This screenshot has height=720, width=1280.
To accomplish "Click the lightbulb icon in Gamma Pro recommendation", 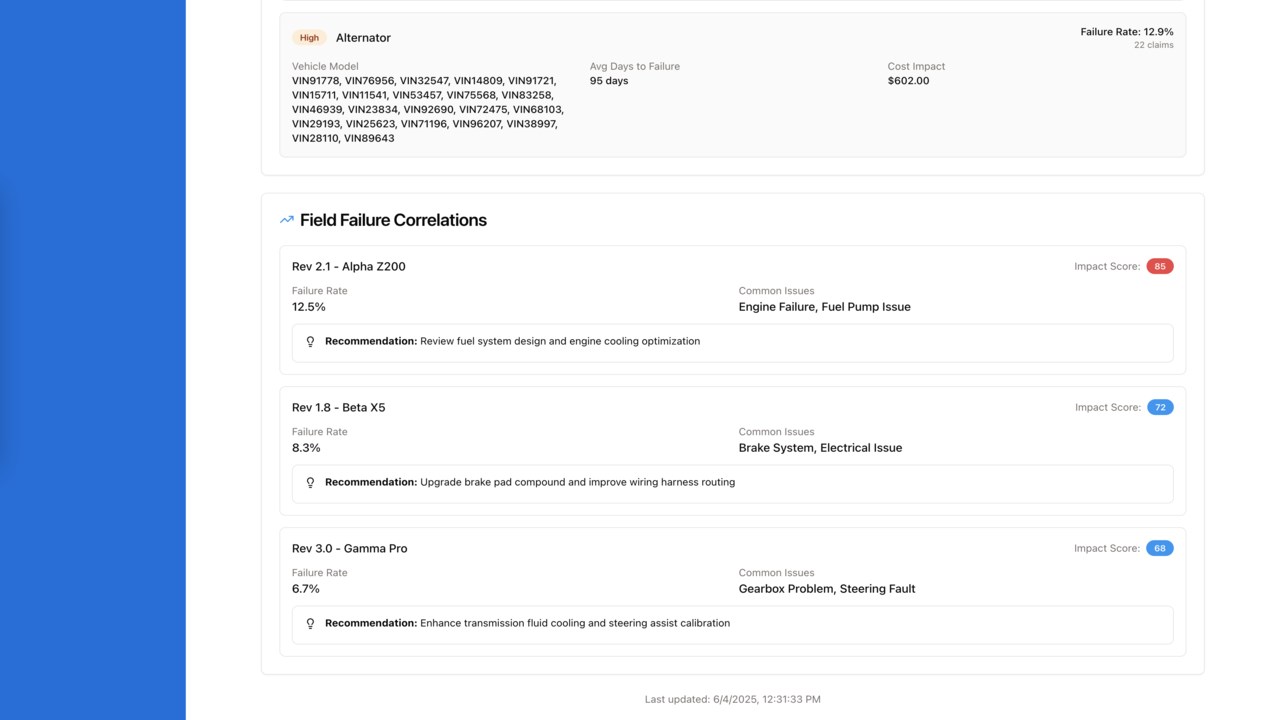I will (310, 624).
